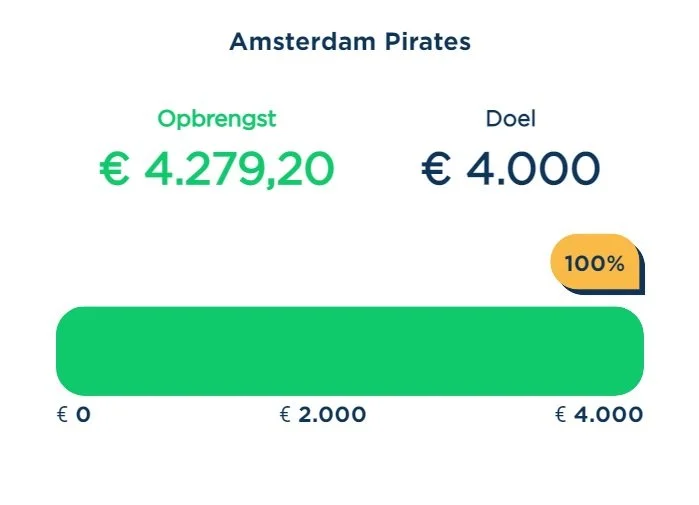
Task: Click the dark euro sign beside goal amount
Action: (x=436, y=168)
